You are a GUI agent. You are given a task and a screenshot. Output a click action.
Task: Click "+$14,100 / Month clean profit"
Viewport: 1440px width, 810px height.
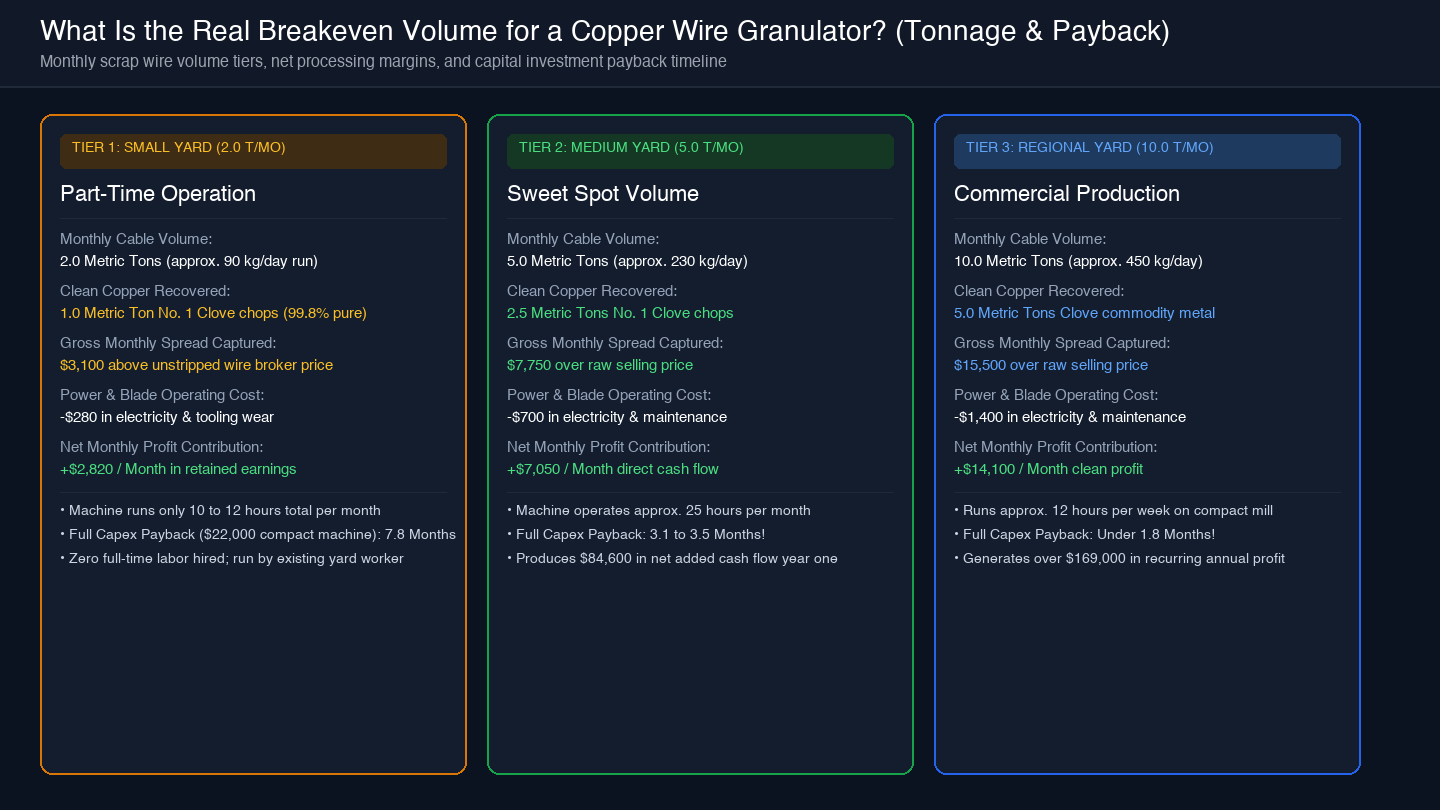pos(1048,469)
